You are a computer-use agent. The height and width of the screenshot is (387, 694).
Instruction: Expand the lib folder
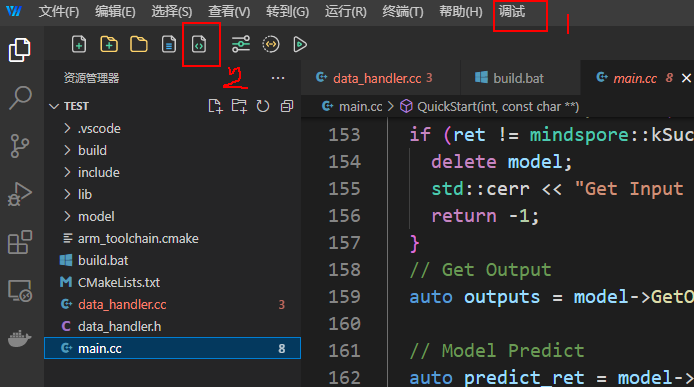(67, 194)
